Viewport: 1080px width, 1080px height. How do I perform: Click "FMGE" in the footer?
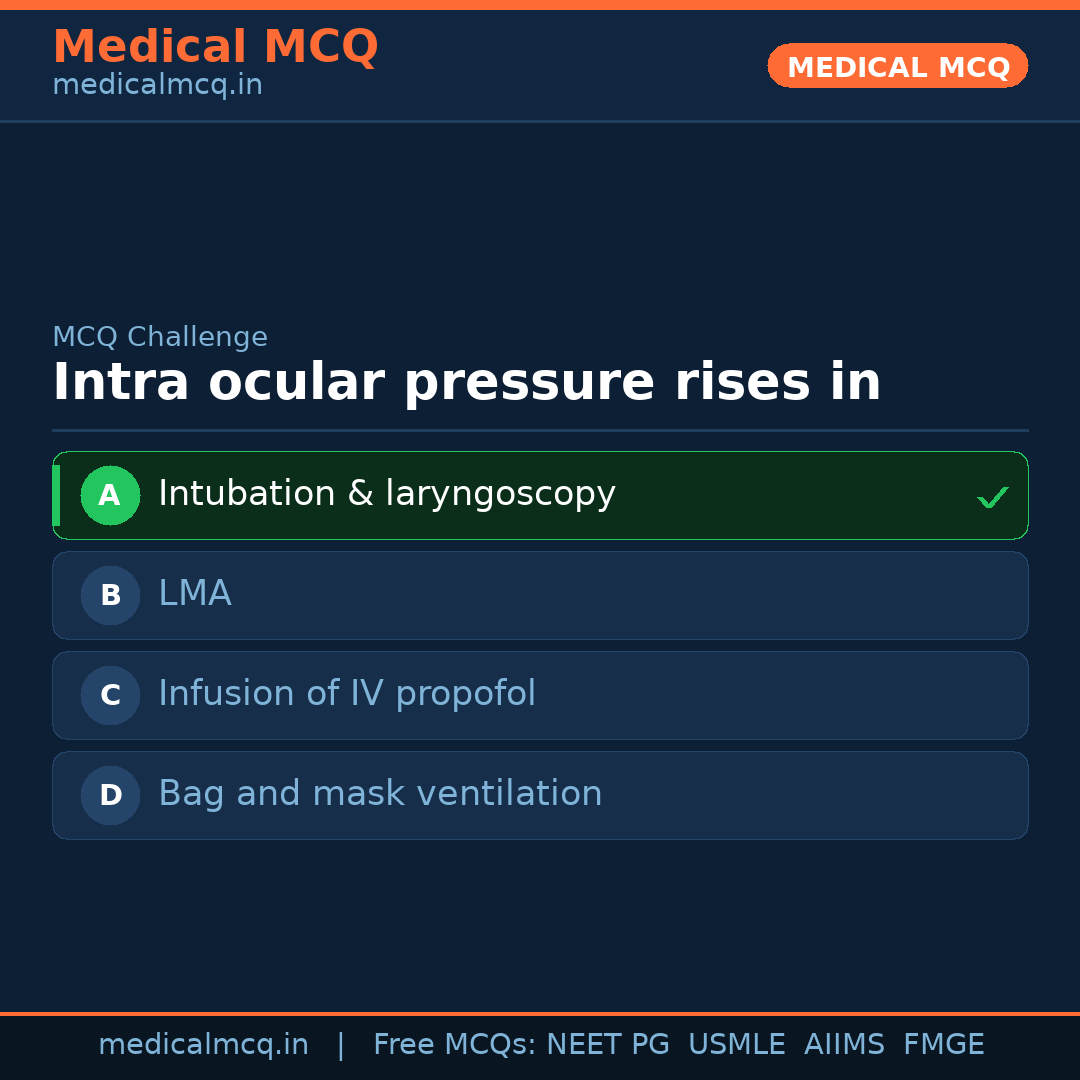(943, 1045)
